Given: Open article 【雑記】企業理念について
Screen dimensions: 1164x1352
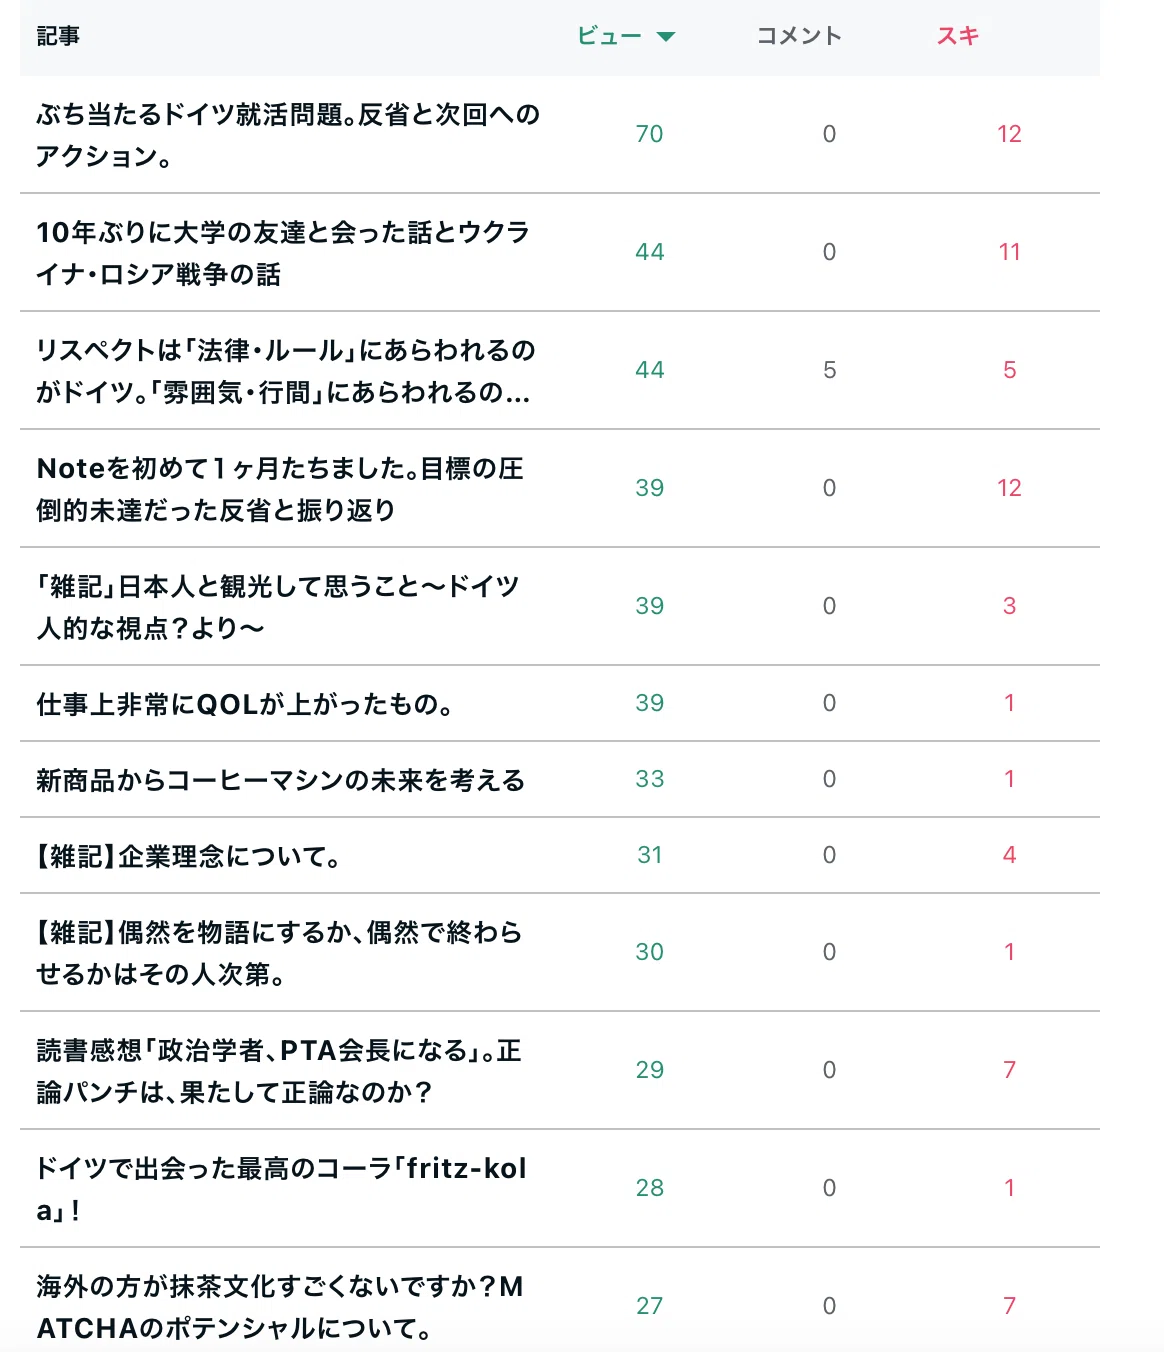Looking at the screenshot, I should tap(190, 856).
